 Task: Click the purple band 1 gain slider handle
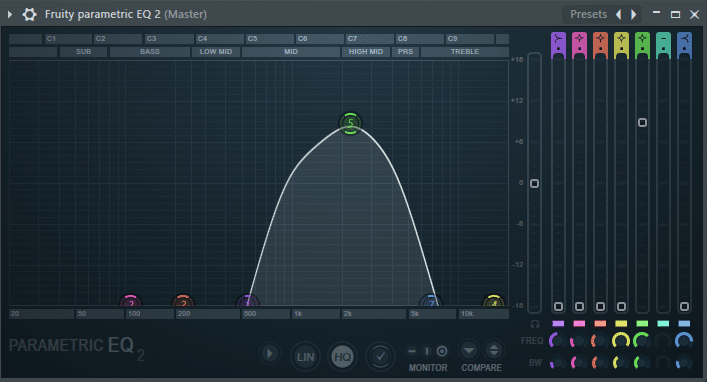(558, 307)
